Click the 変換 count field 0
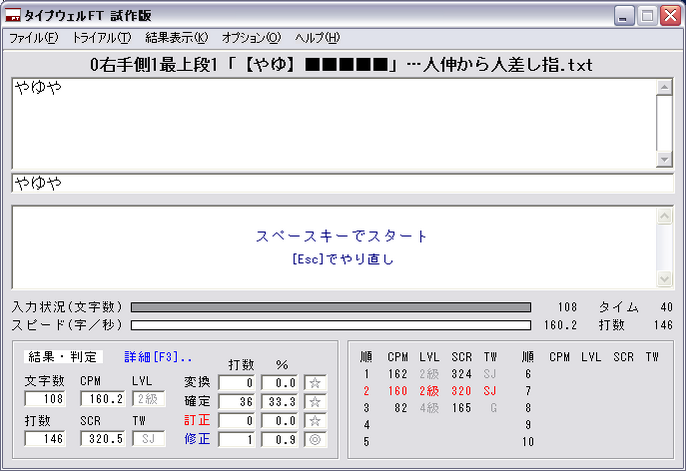 (x=237, y=383)
